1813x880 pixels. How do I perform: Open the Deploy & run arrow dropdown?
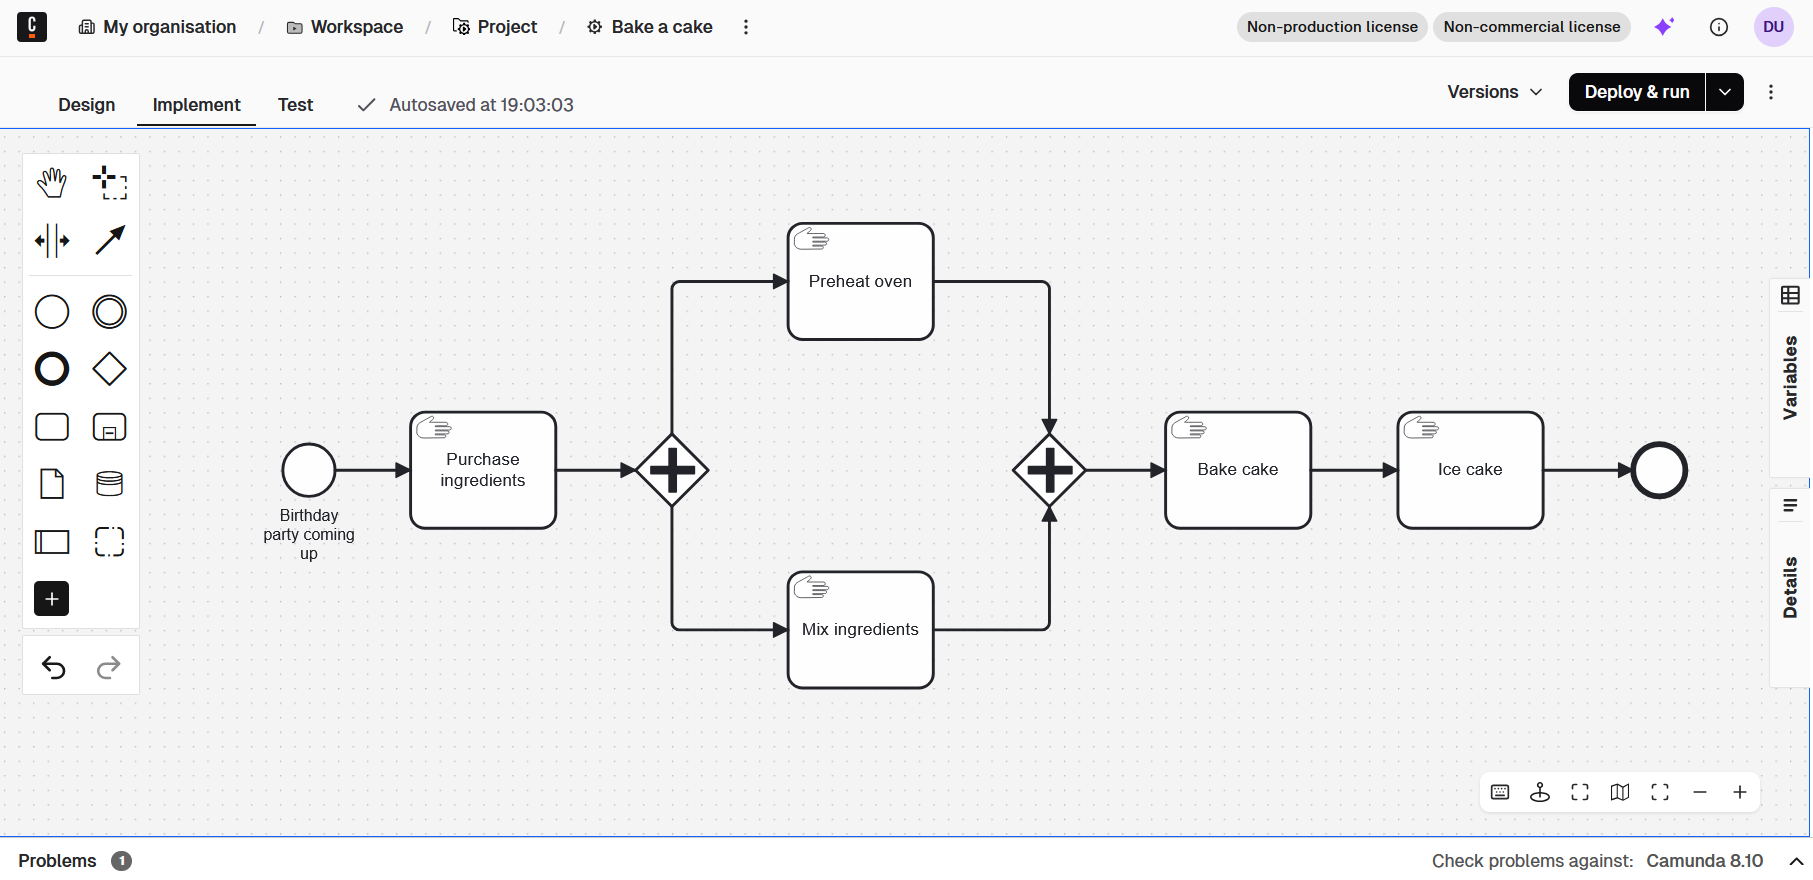(1725, 92)
